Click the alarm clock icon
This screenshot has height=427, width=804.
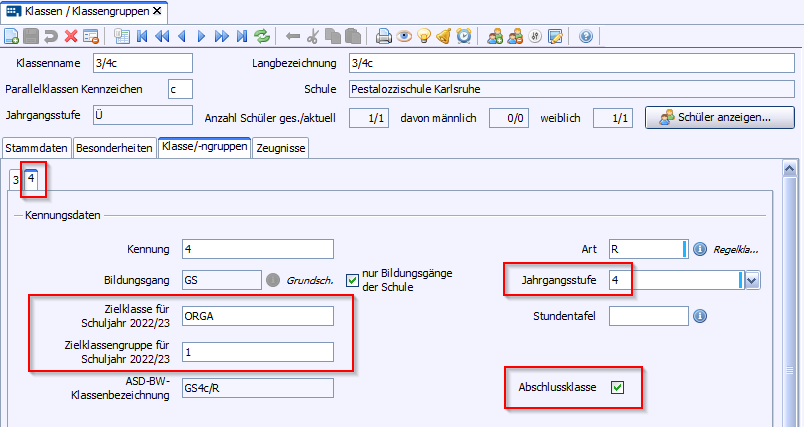pyautogui.click(x=464, y=37)
